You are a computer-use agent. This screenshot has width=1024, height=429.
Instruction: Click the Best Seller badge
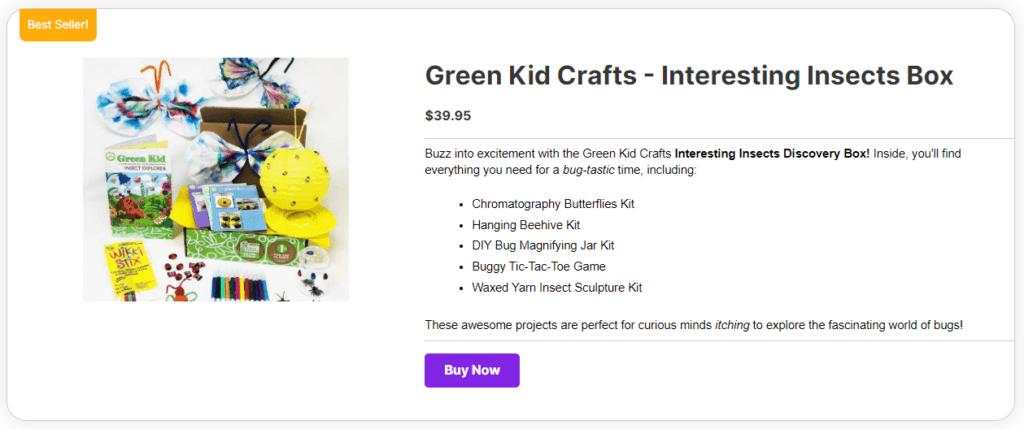(58, 24)
